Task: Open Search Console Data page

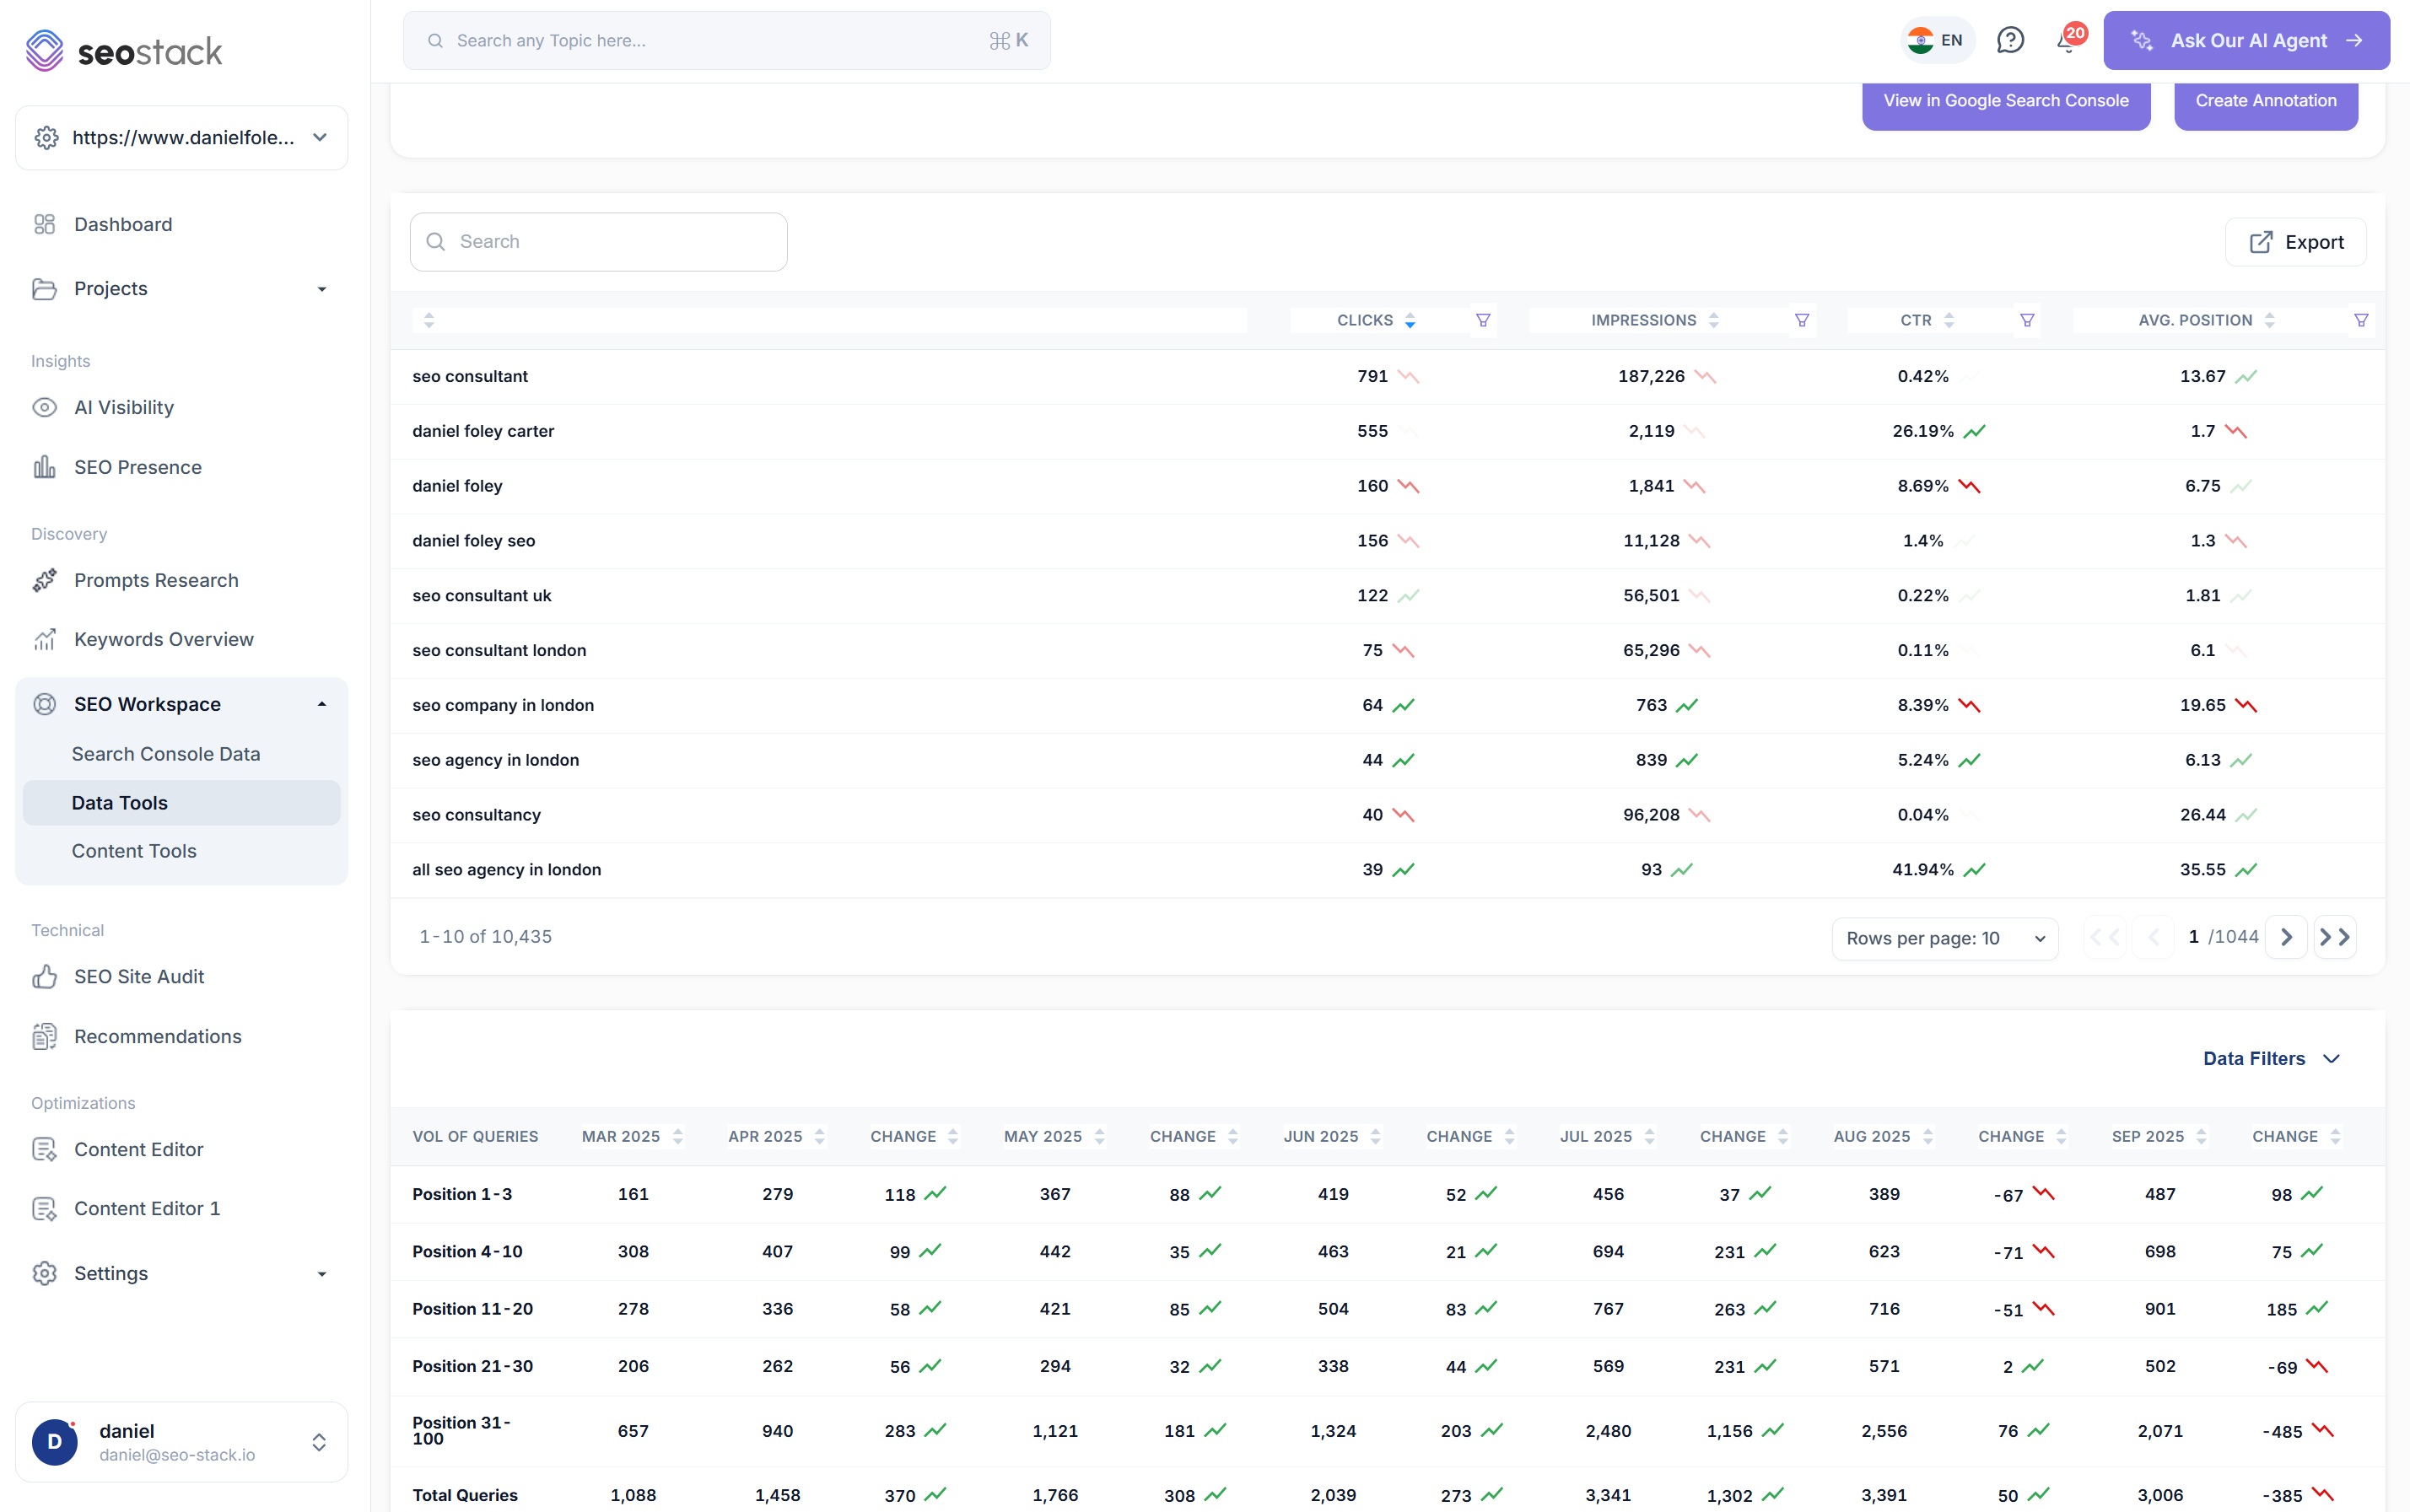Action: 166,754
